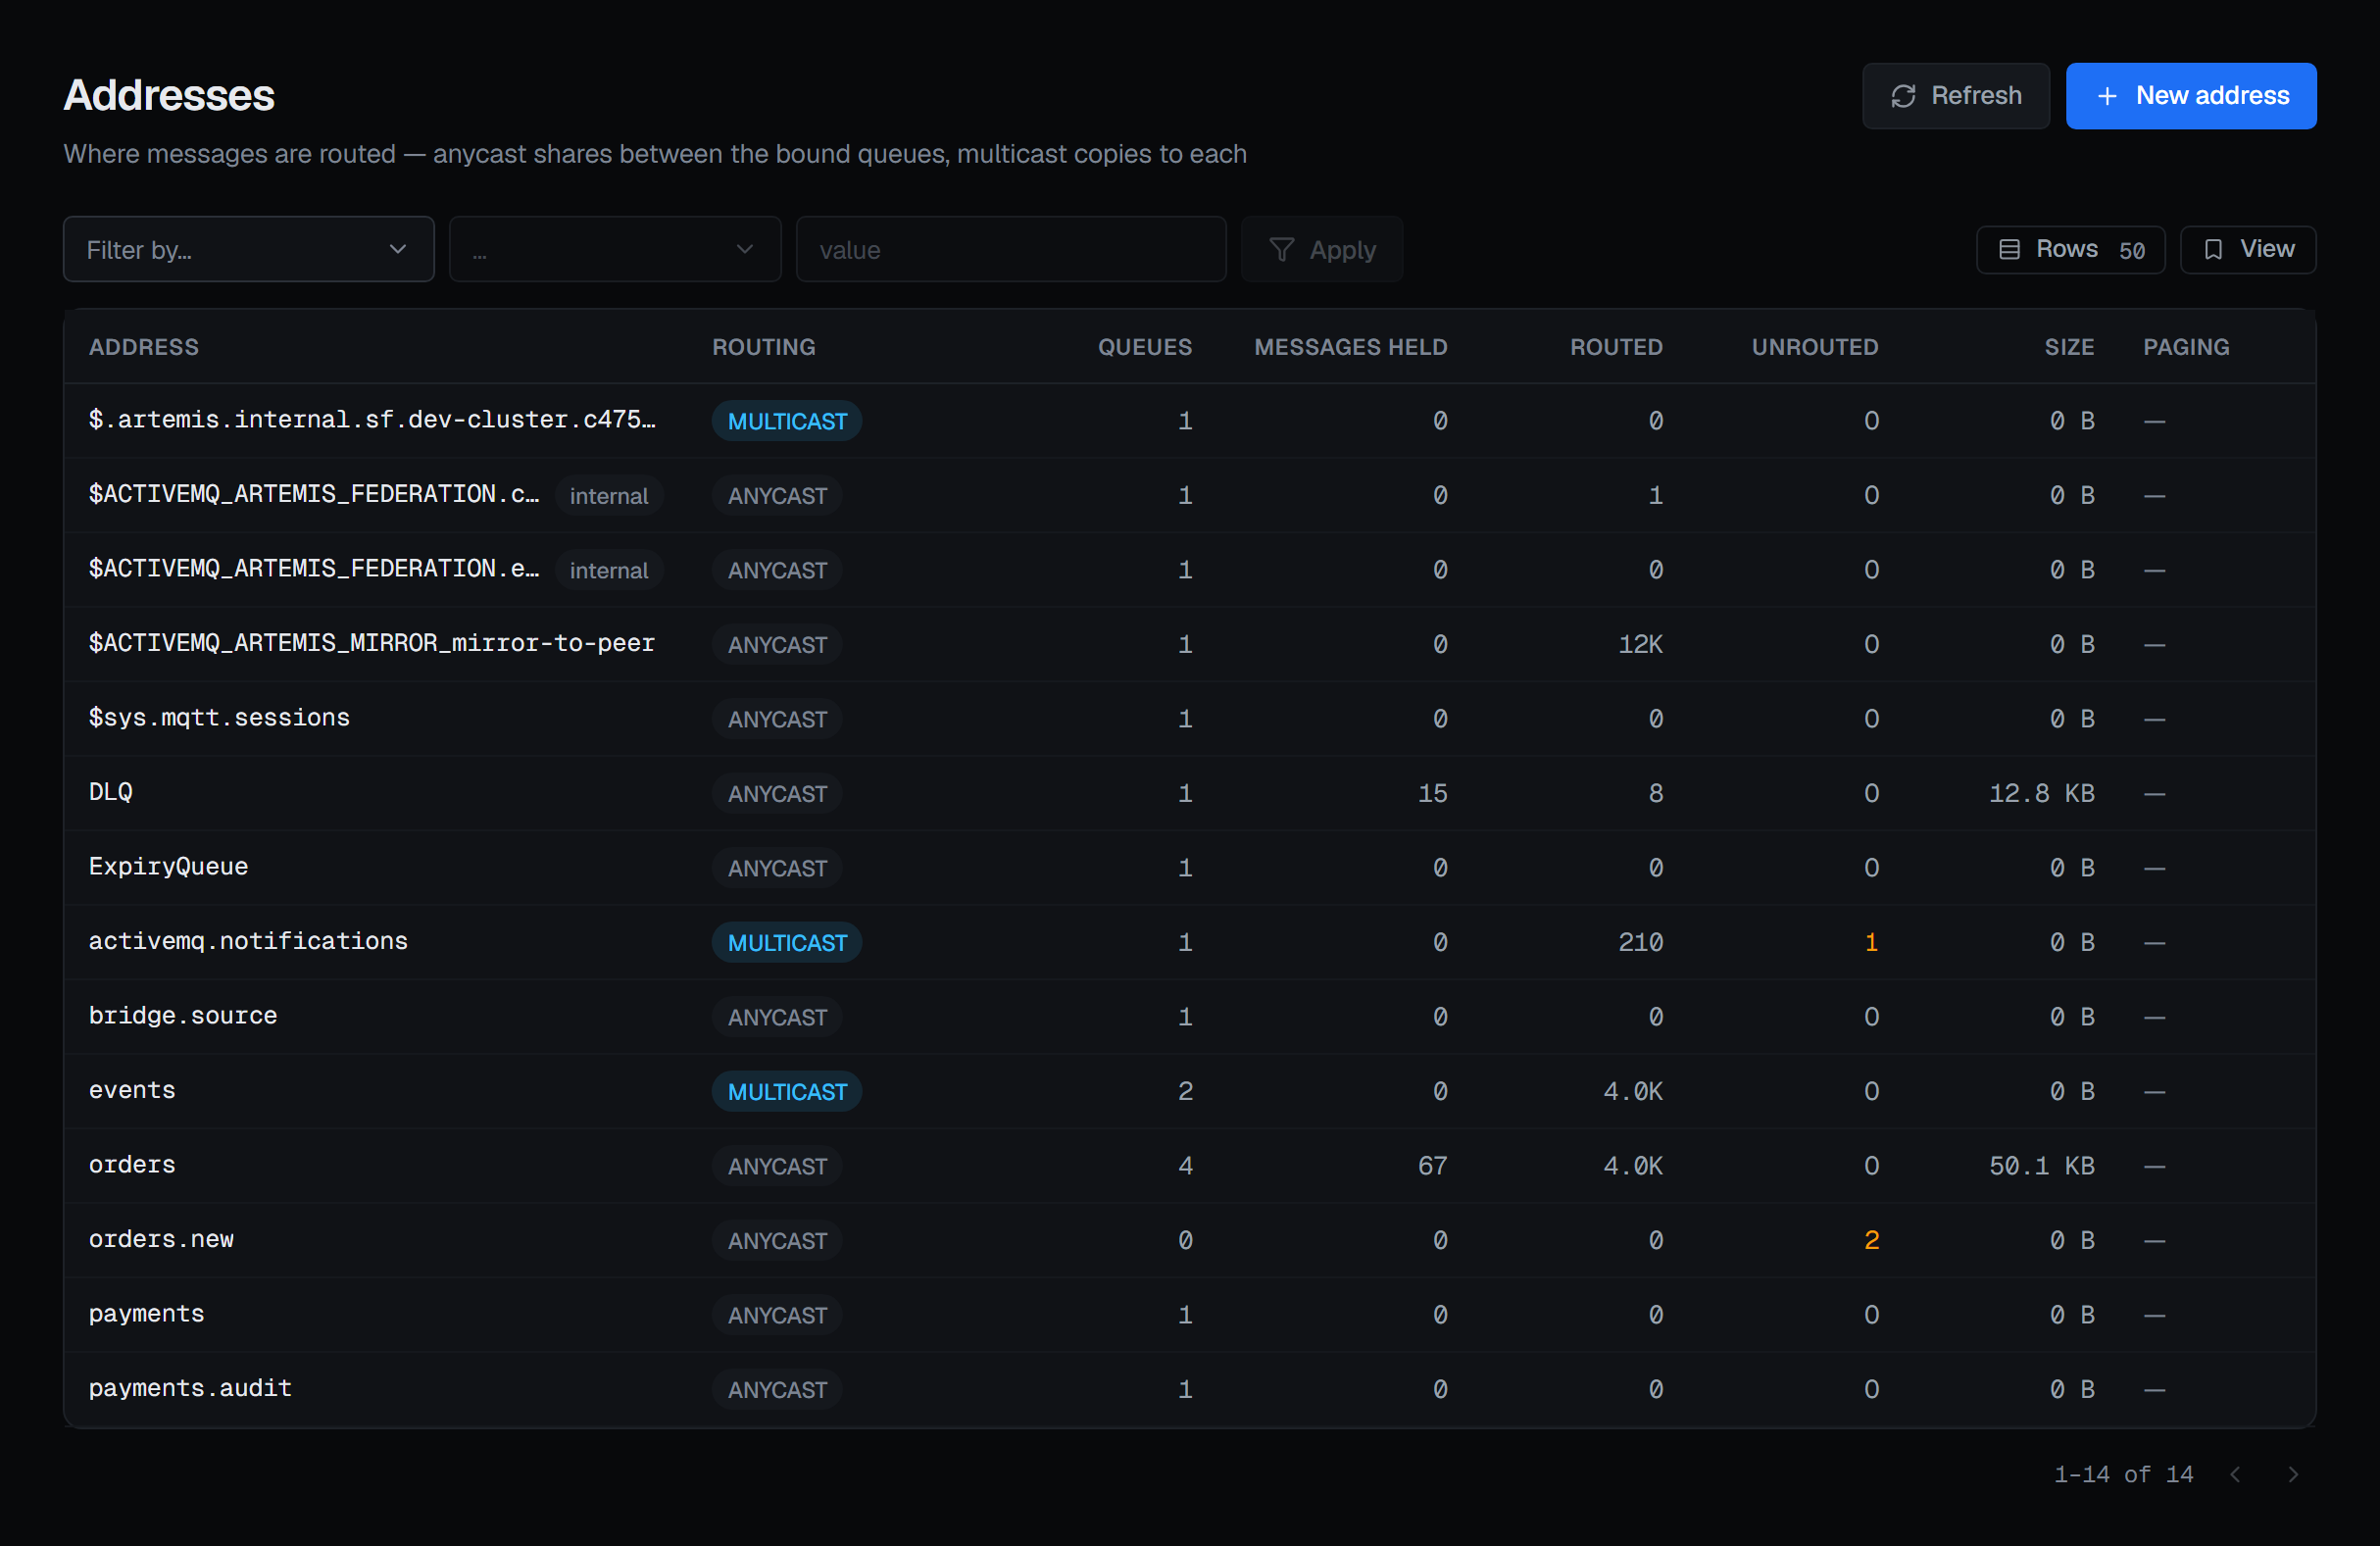Go to the previous page arrow
This screenshot has width=2380, height=1546.
(2235, 1474)
